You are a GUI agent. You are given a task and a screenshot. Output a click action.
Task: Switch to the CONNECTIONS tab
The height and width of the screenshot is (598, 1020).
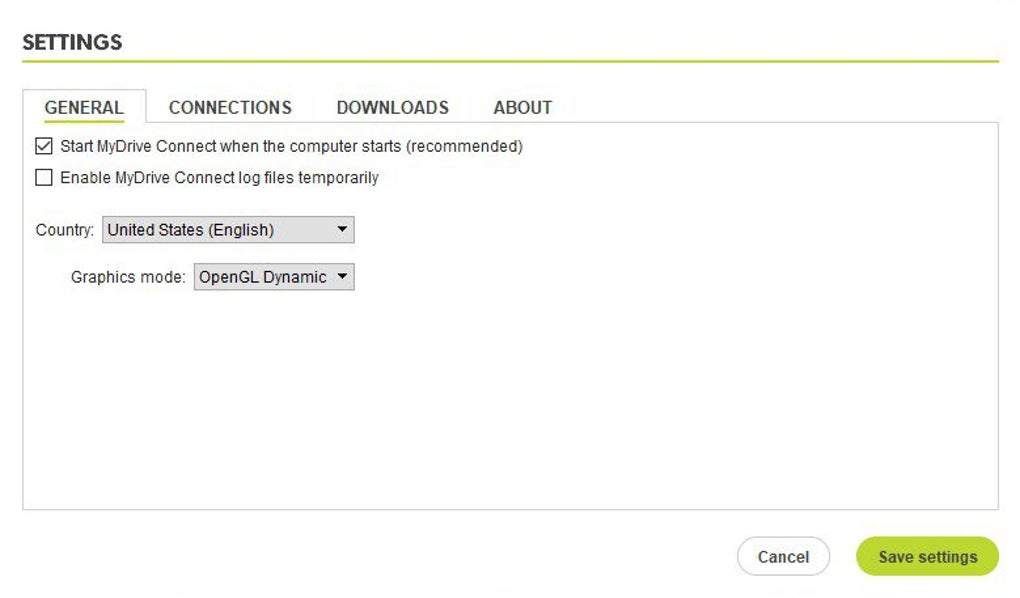(230, 108)
